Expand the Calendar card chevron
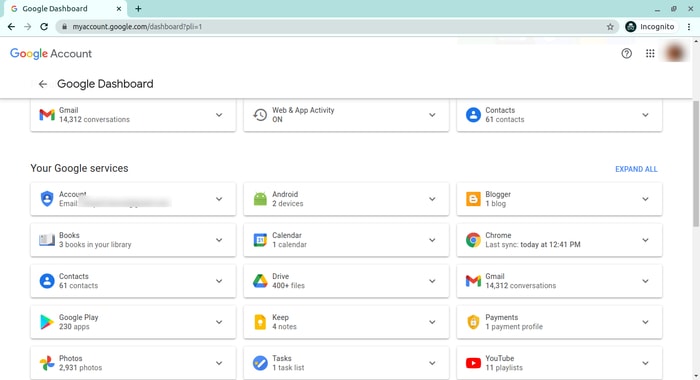Screen dimensions: 700x380 click(432, 240)
